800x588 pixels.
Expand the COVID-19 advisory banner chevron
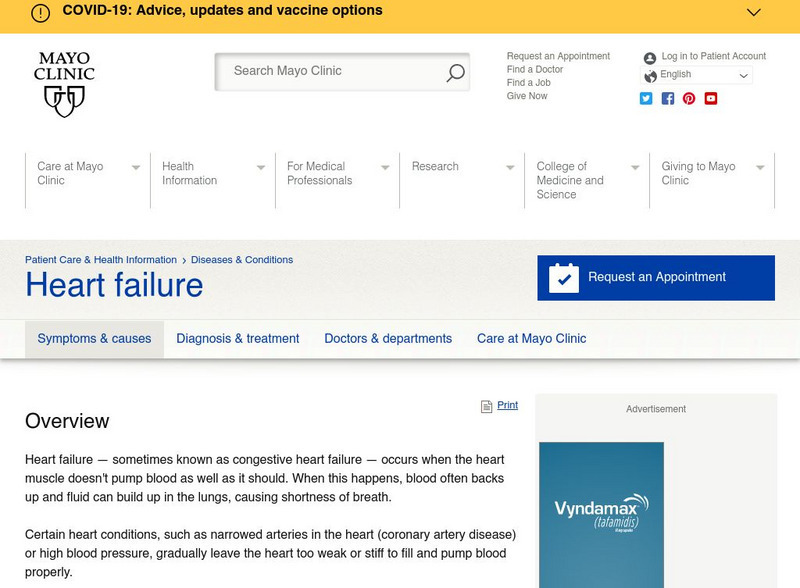click(x=754, y=12)
